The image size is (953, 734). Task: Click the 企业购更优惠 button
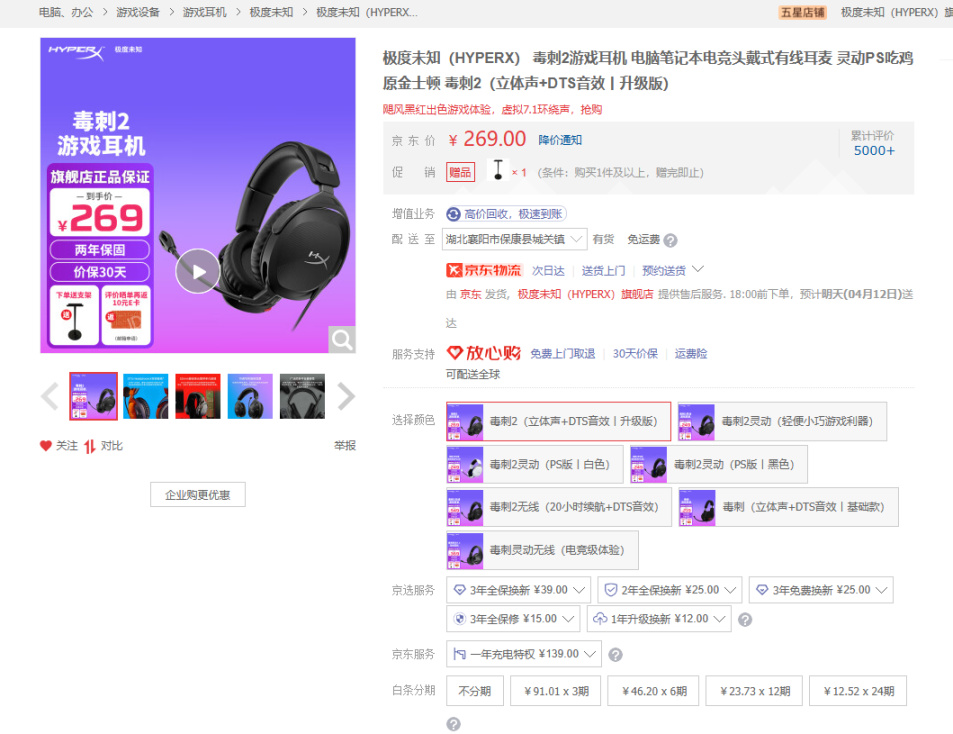(x=198, y=495)
